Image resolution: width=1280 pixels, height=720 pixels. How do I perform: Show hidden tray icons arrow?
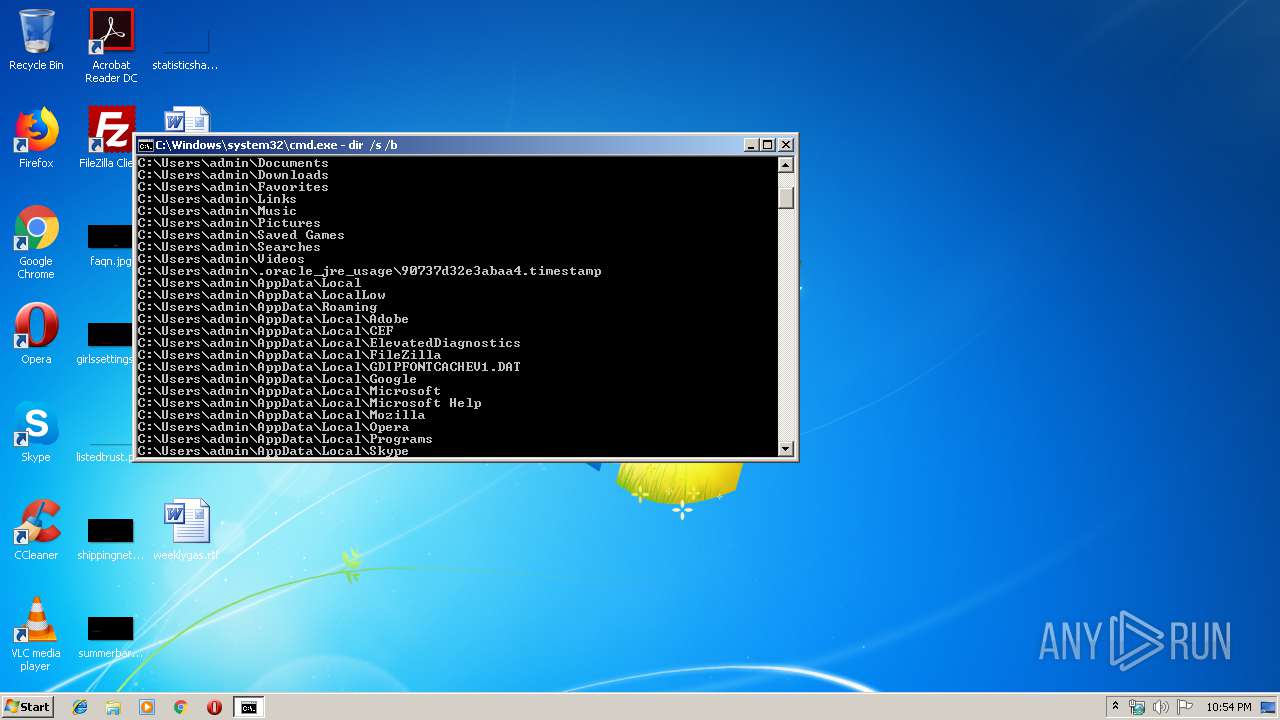coord(1115,707)
